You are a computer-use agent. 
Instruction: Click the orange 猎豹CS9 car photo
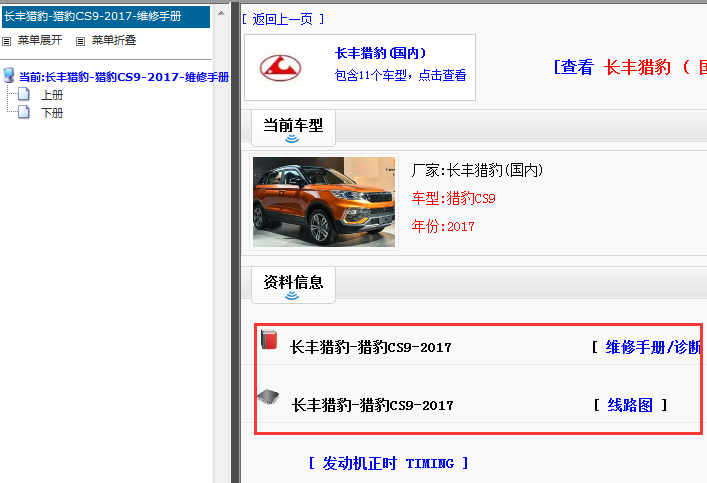324,202
